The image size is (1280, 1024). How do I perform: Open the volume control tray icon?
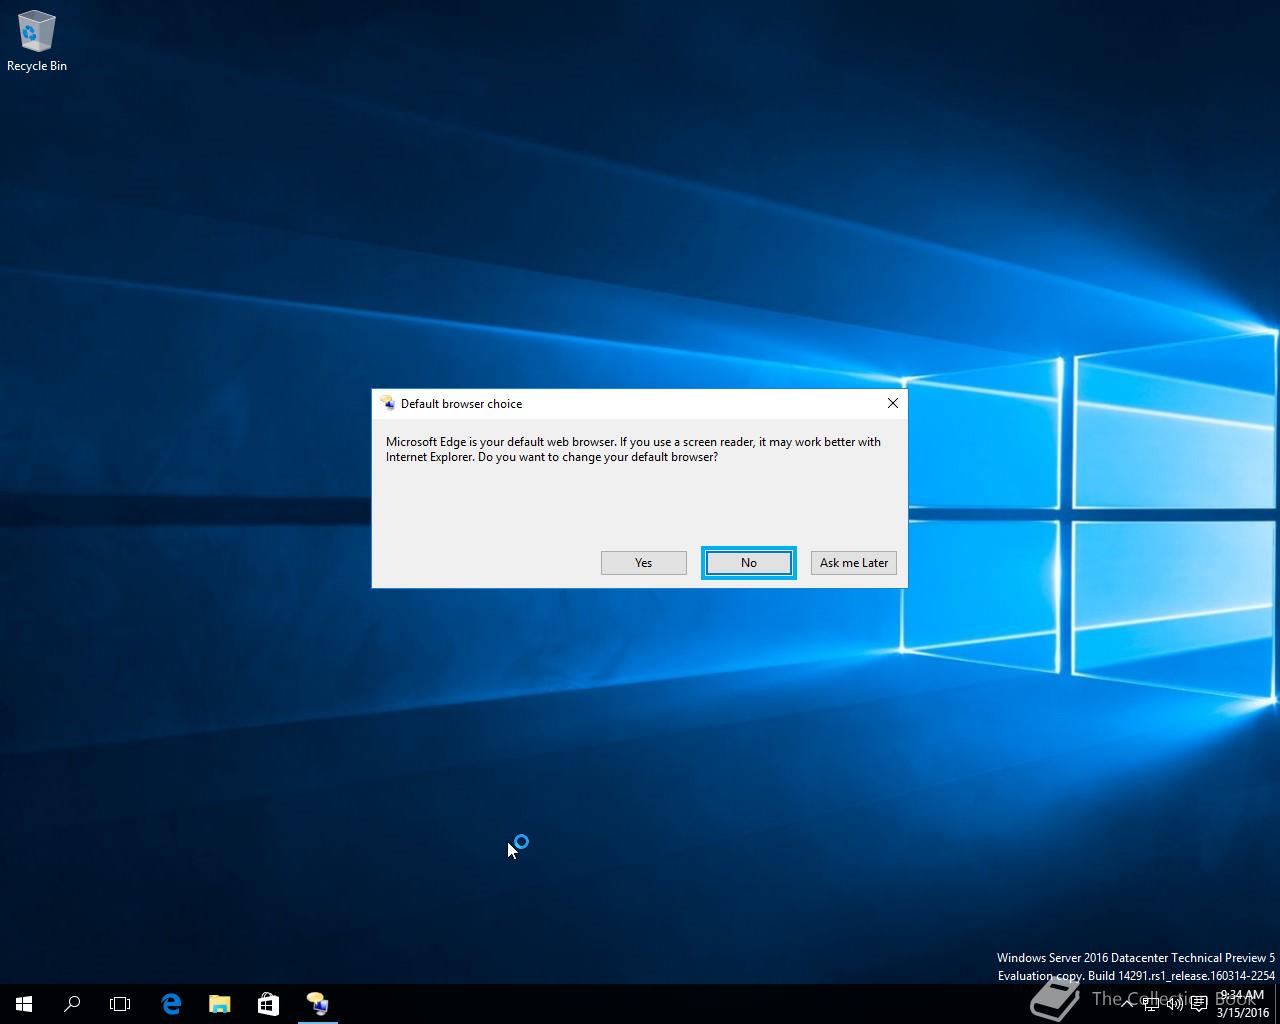(1175, 1004)
